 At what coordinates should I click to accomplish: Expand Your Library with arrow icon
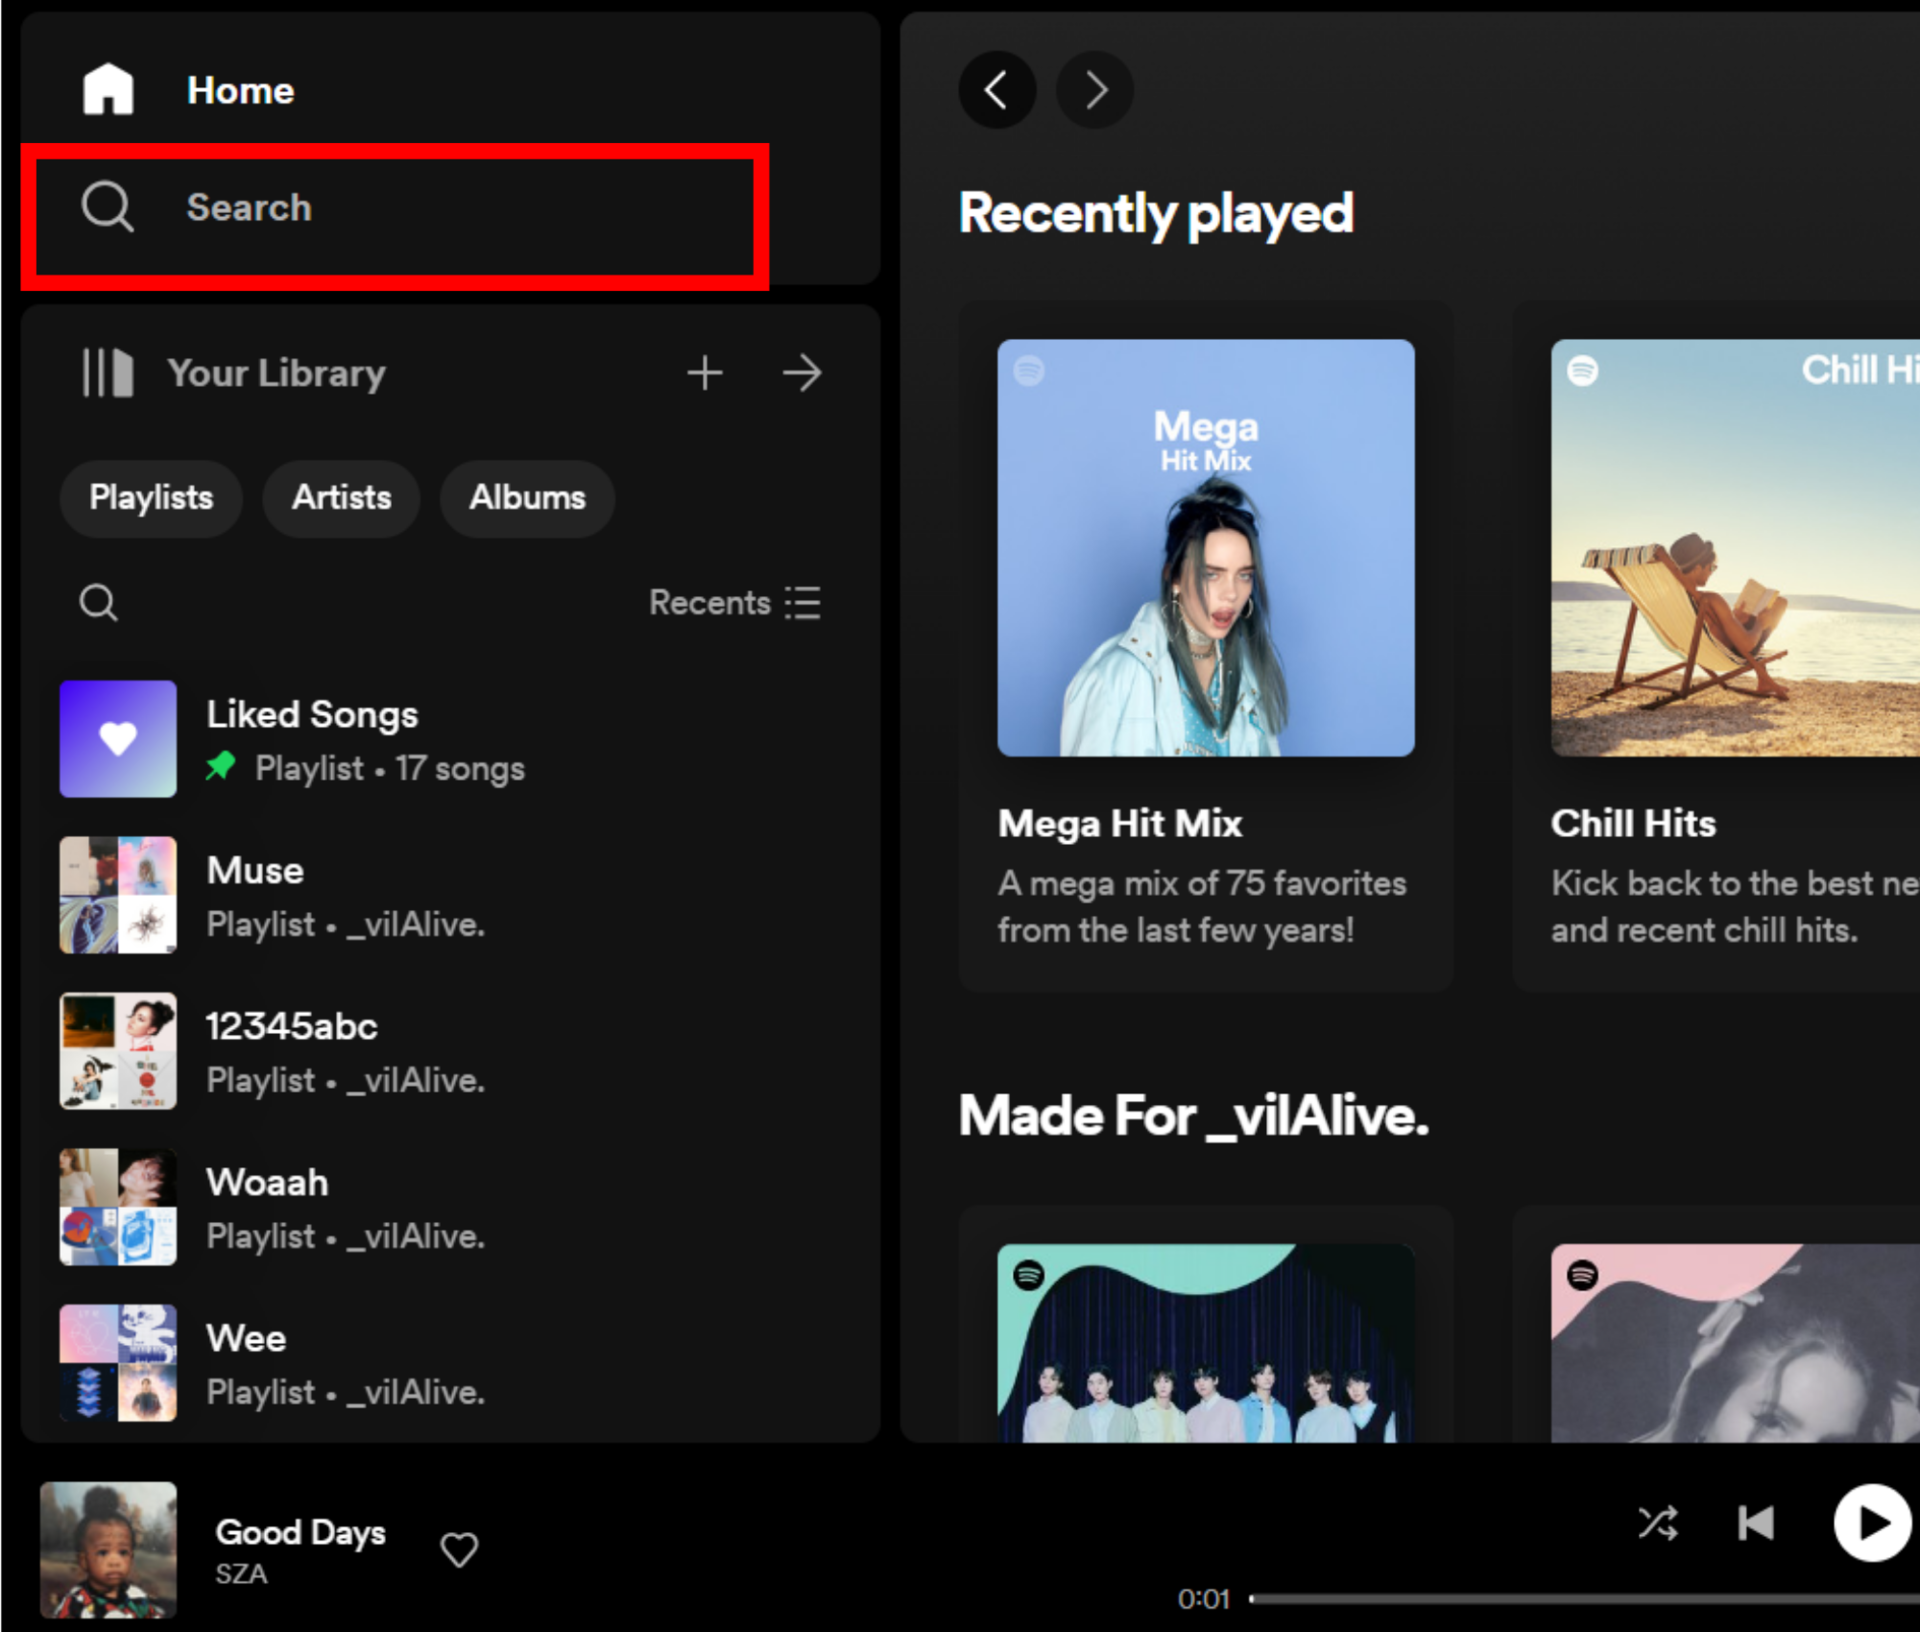click(802, 373)
